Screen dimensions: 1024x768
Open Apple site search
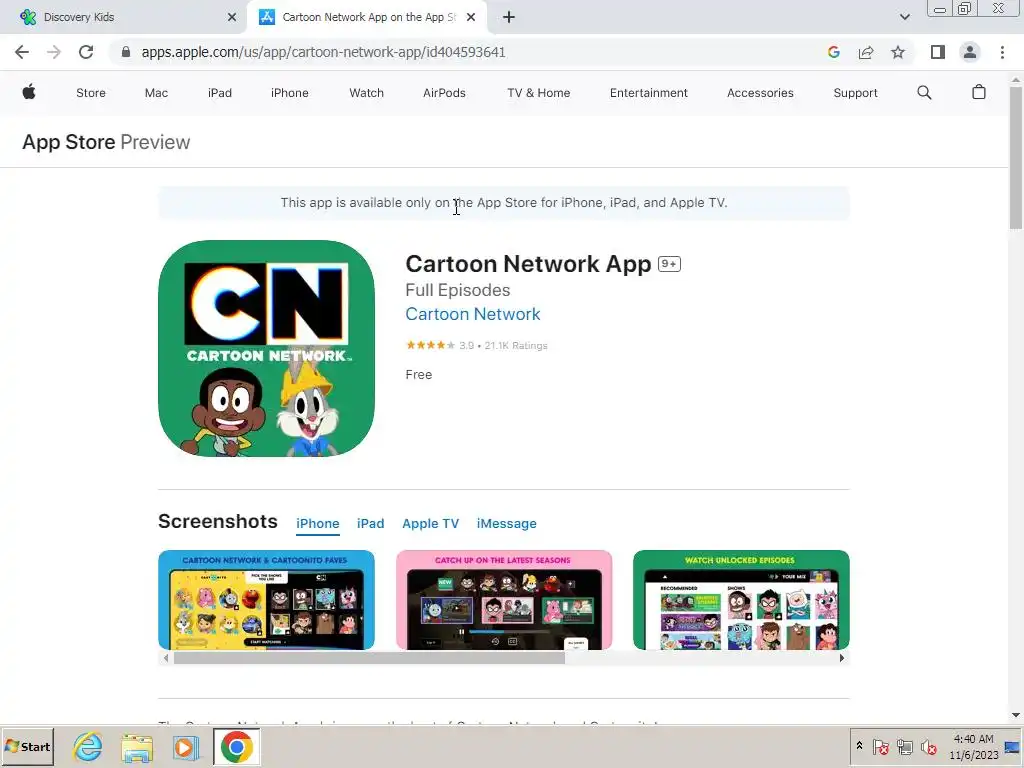[924, 93]
